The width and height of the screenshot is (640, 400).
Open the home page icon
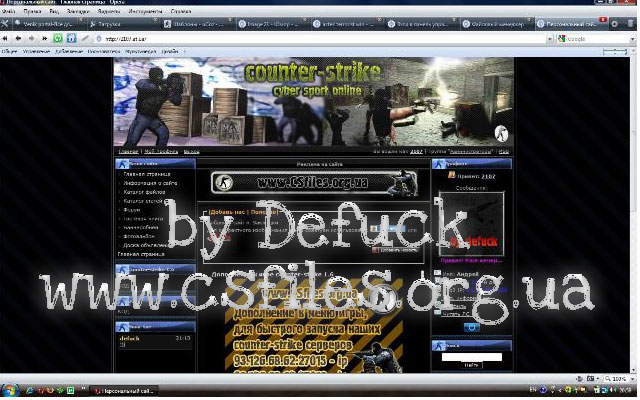click(71, 39)
